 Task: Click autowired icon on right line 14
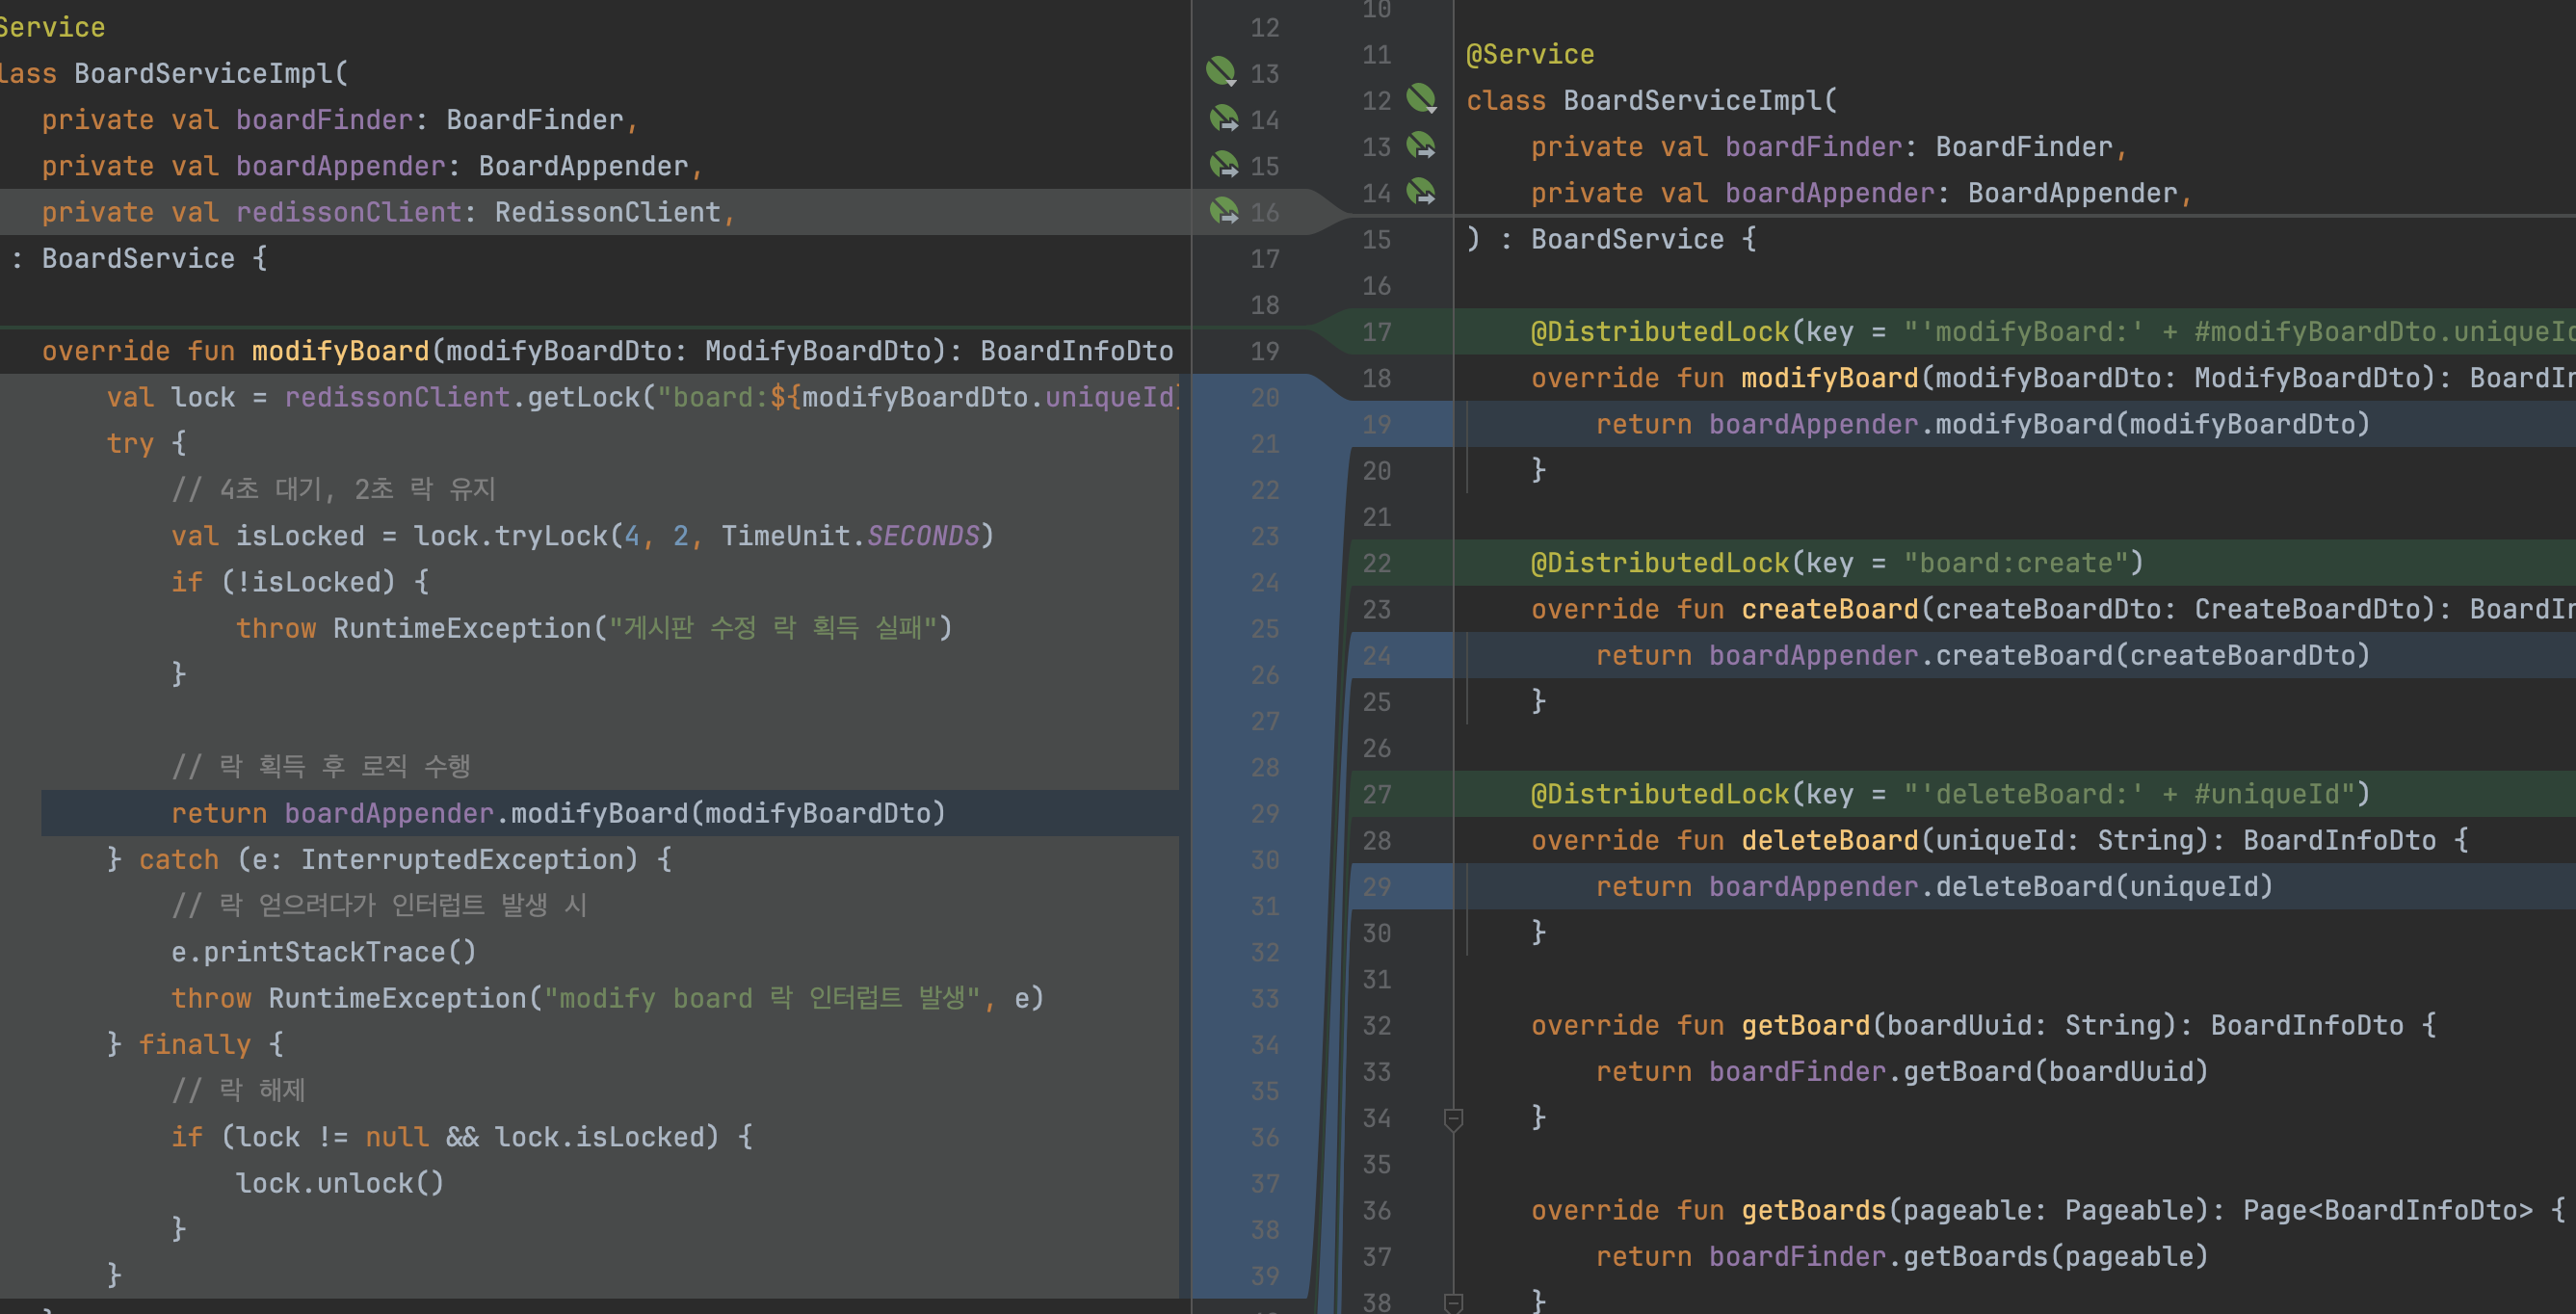coord(1421,192)
